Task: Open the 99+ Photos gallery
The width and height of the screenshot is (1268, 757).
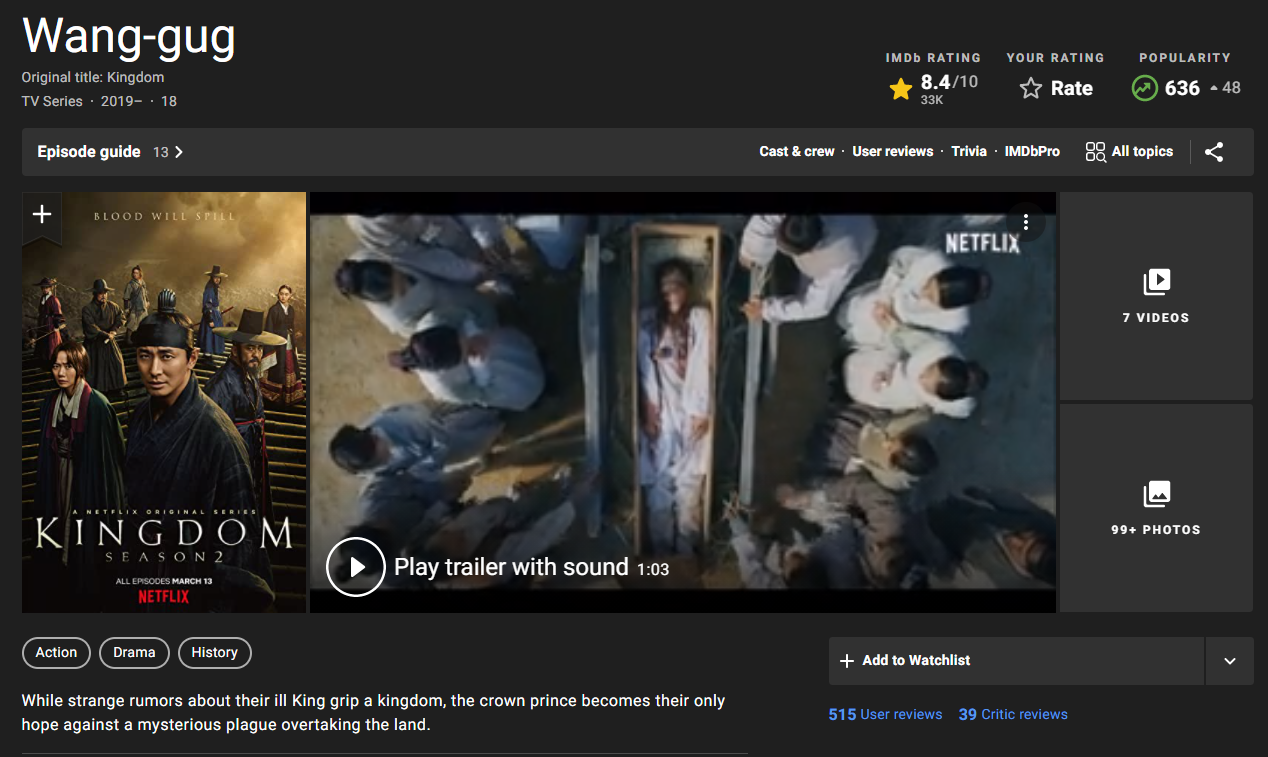Action: click(x=1156, y=508)
